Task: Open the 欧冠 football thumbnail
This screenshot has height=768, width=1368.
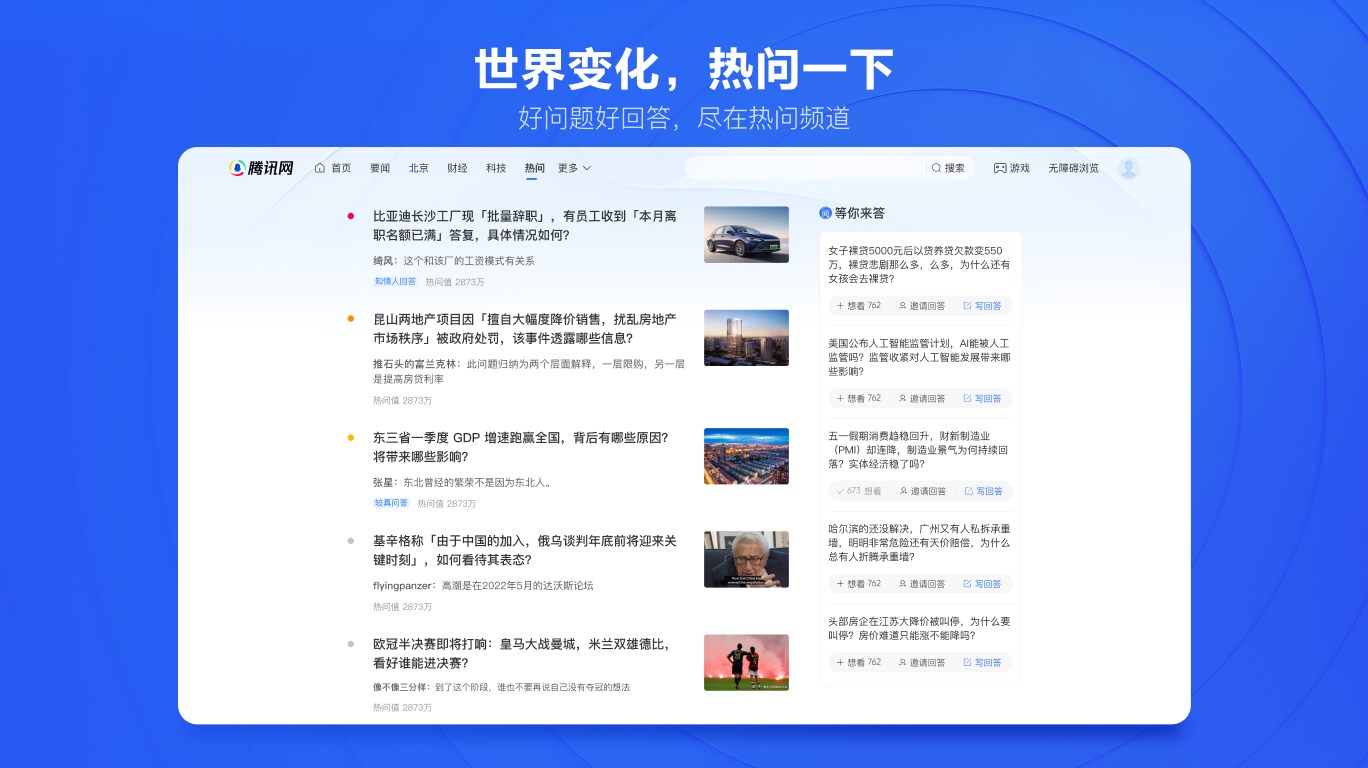Action: [x=746, y=662]
